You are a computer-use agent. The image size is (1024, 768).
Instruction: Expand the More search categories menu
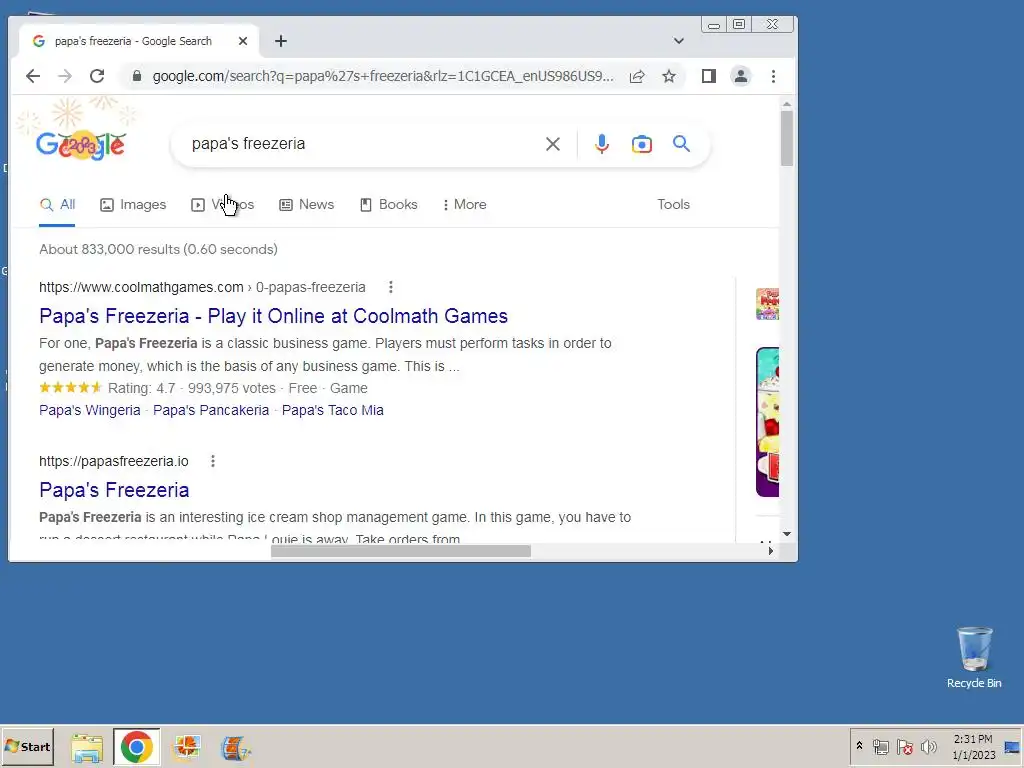point(464,204)
